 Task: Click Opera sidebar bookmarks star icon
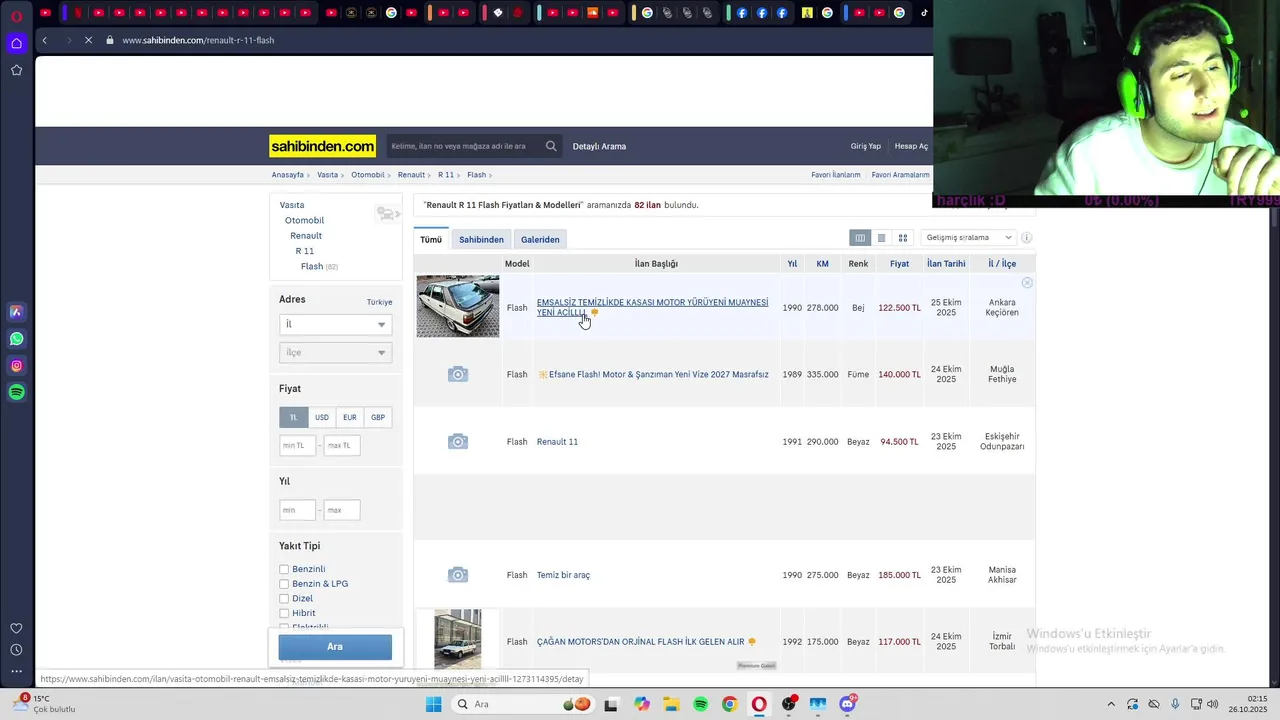16,70
